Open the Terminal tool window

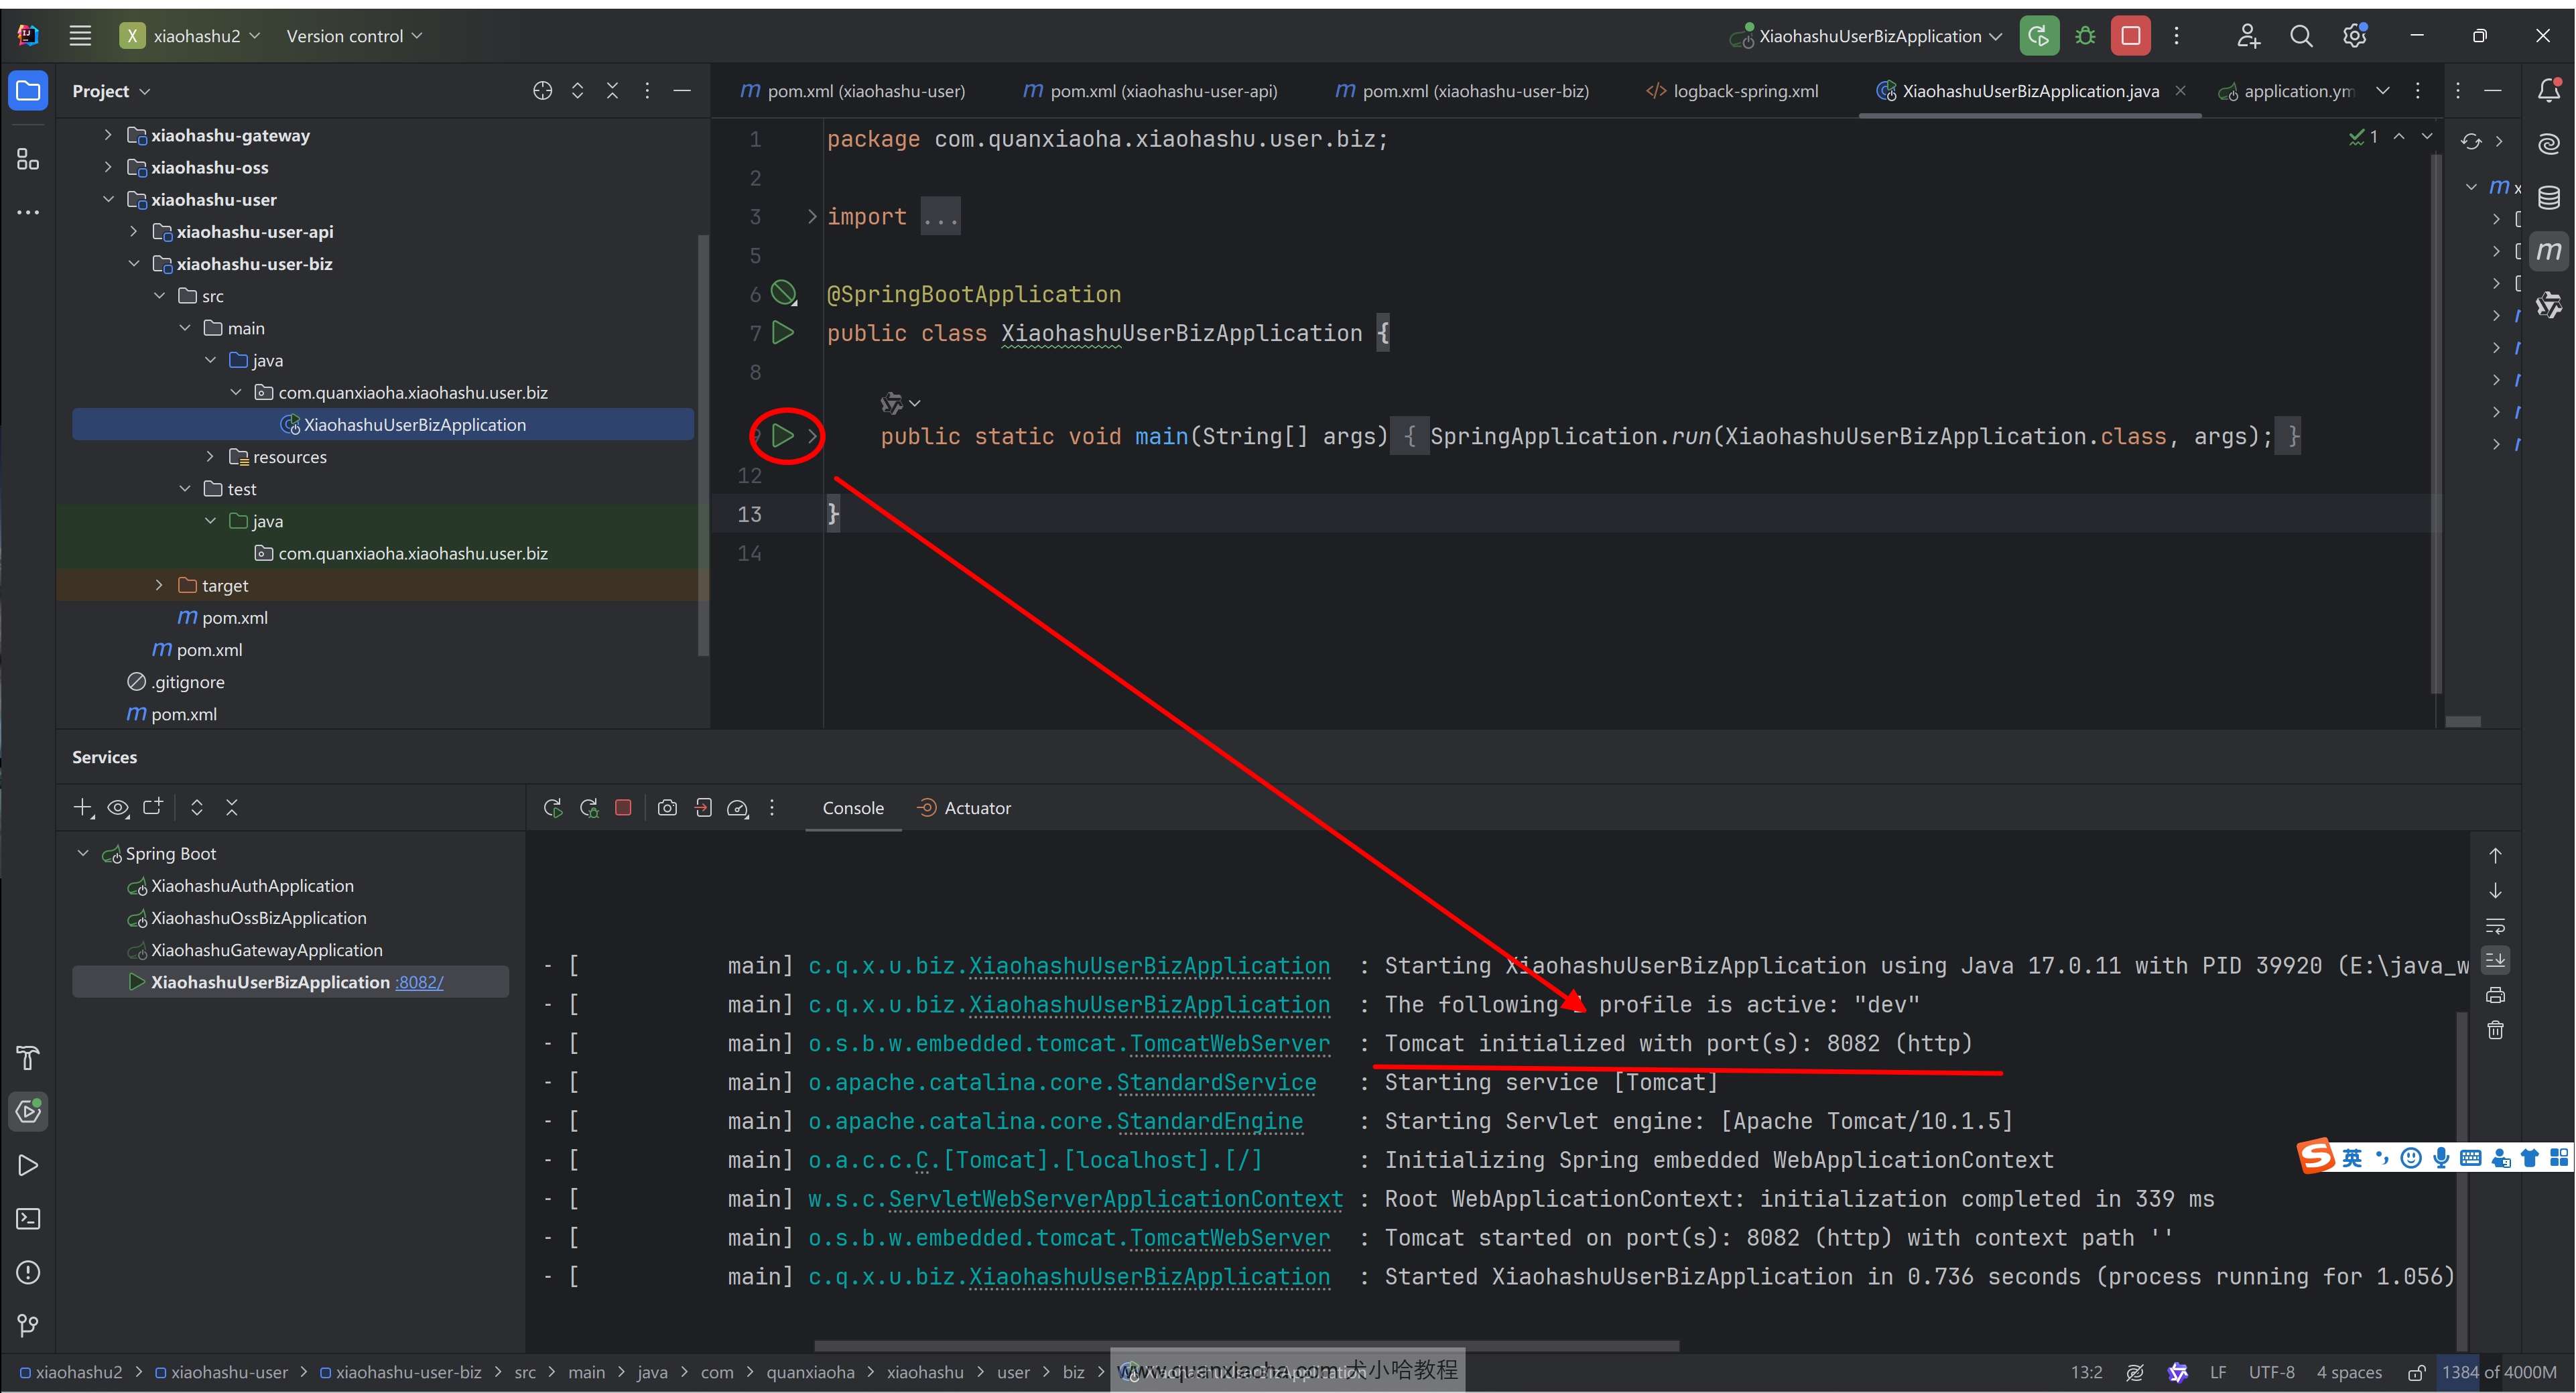pyautogui.click(x=28, y=1219)
